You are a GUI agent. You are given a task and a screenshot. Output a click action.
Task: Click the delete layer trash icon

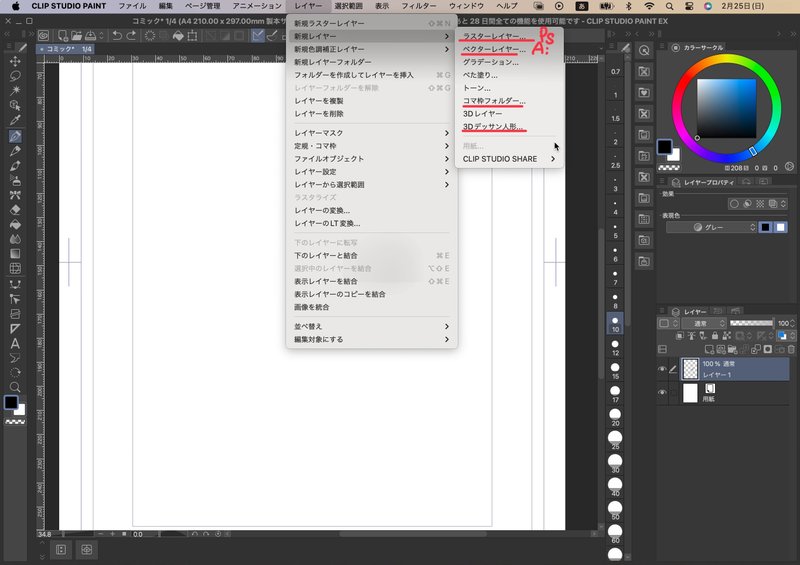click(x=791, y=350)
